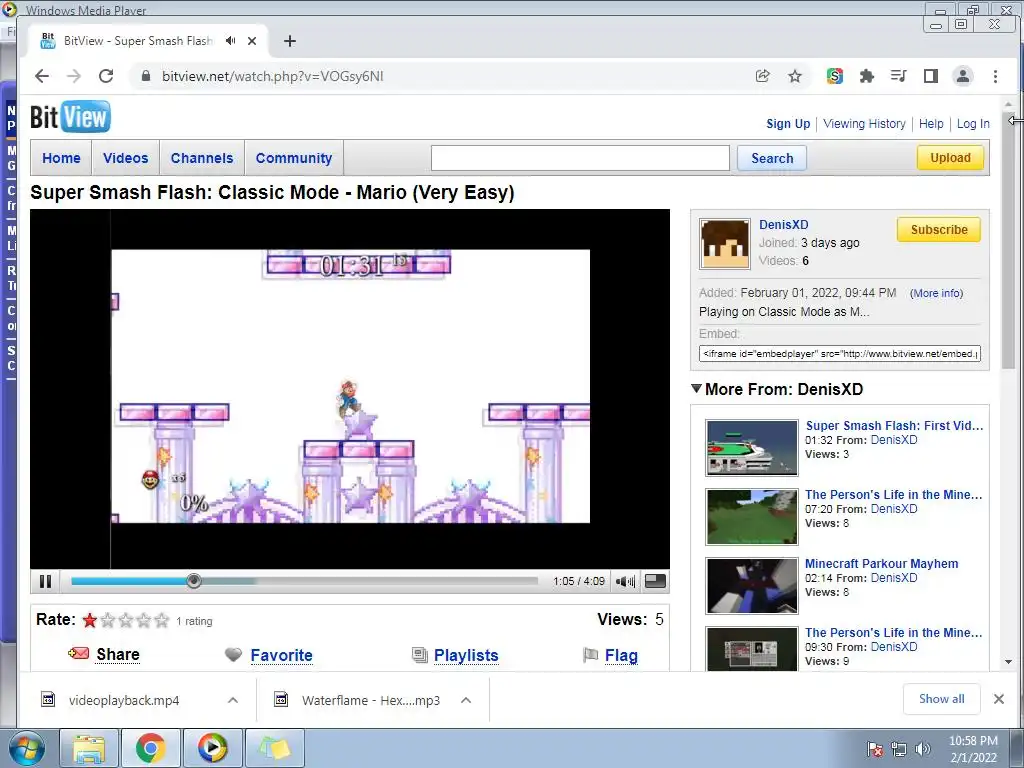
Task: Click the yellow Upload button
Action: click(x=950, y=157)
